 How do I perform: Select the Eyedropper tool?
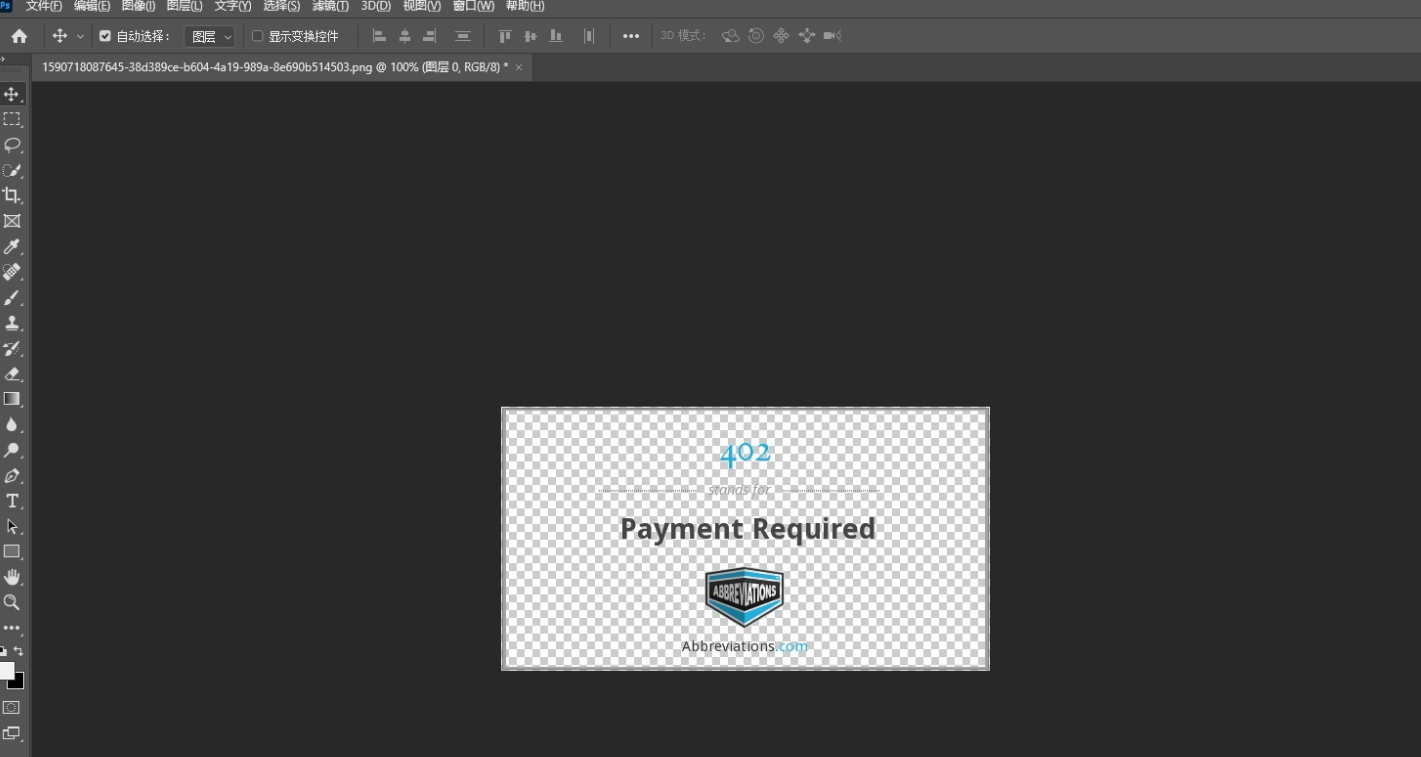pos(12,247)
